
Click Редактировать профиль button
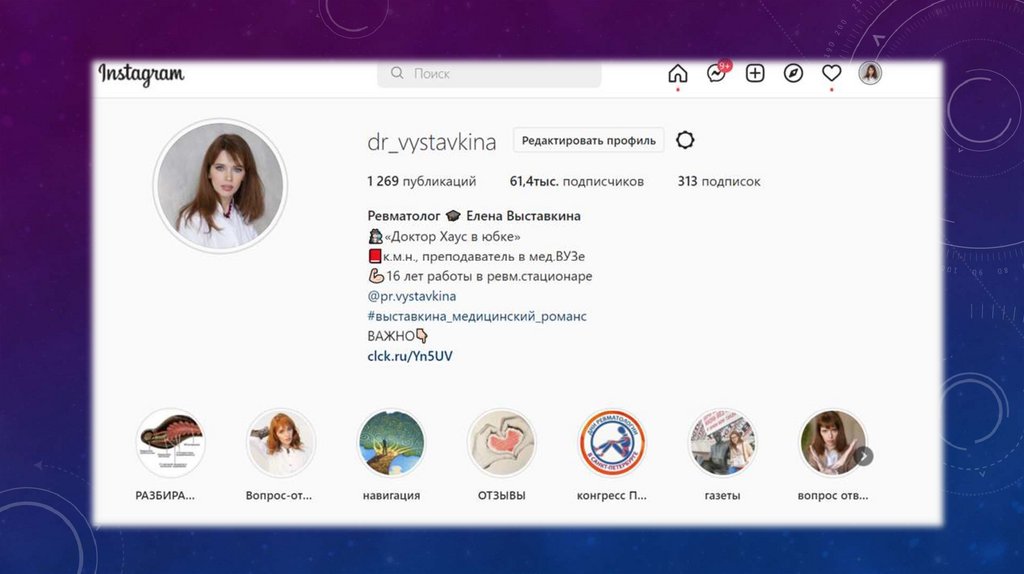588,140
